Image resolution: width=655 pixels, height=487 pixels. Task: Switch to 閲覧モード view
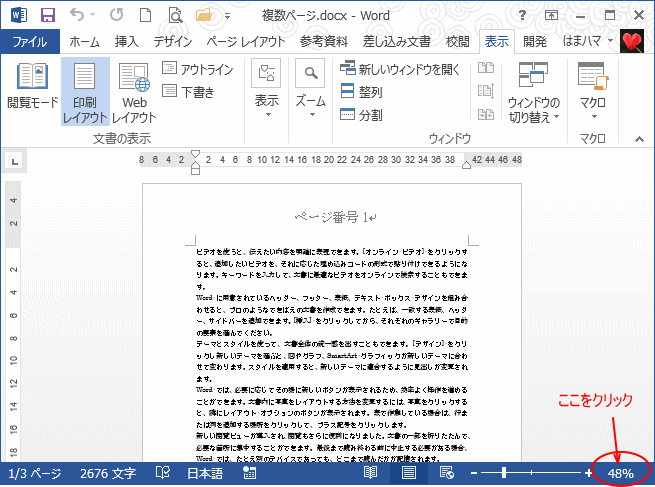pos(33,86)
